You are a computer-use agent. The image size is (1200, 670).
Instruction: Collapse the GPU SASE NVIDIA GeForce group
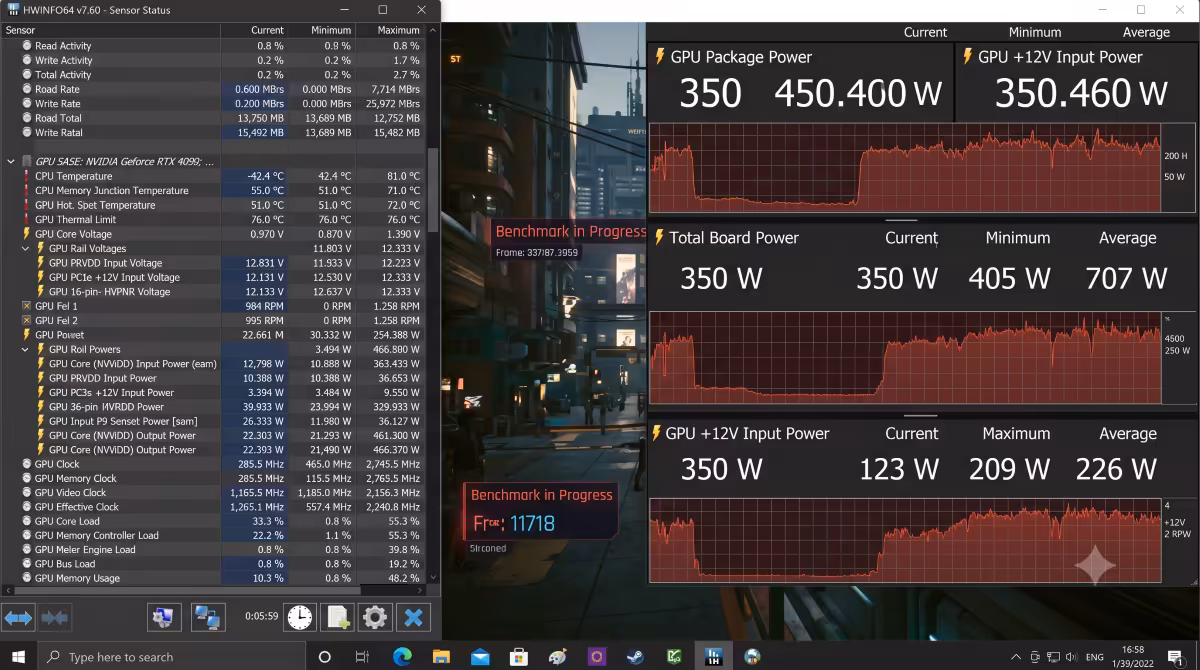(x=10, y=161)
